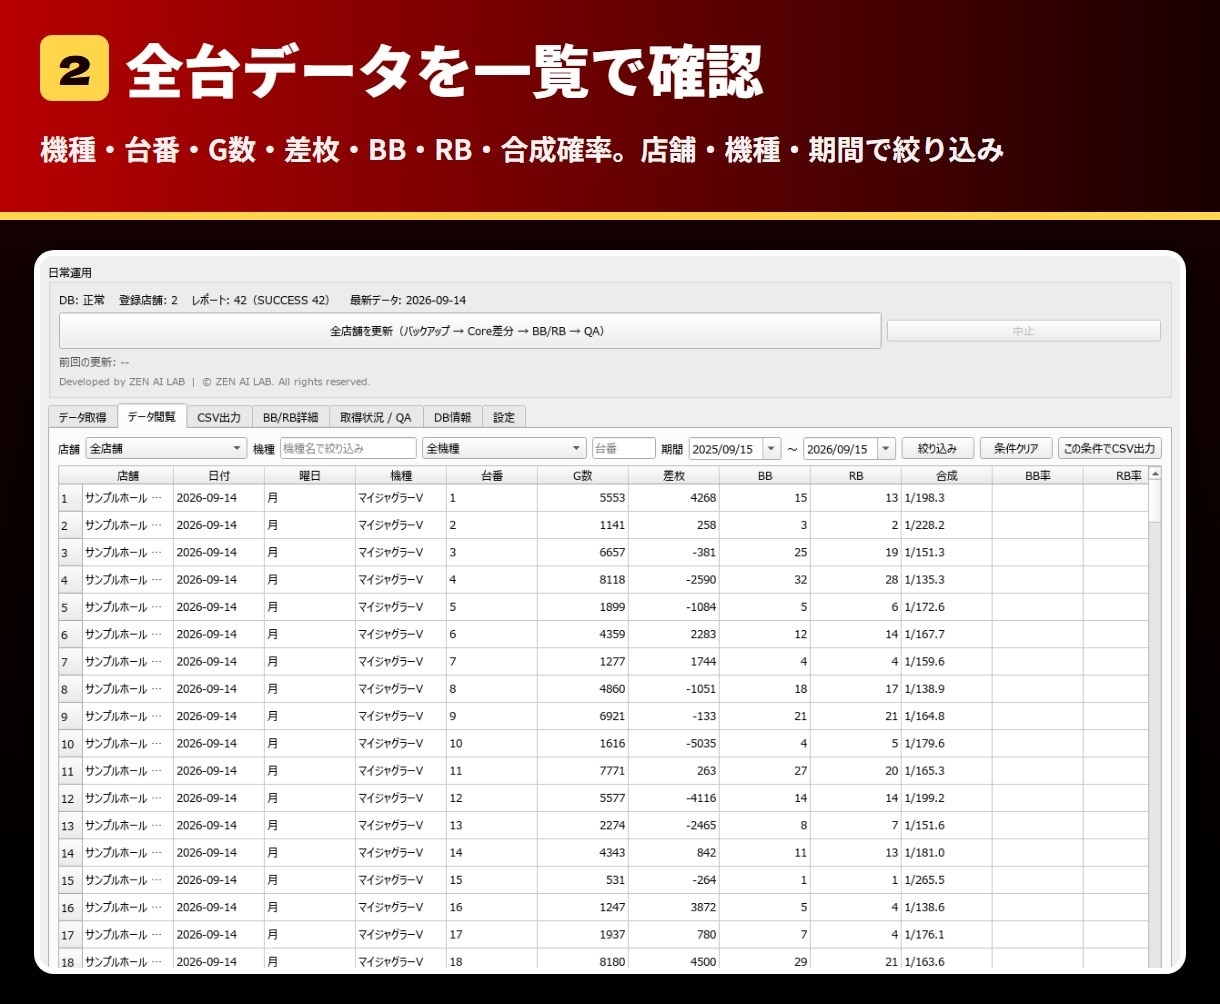Click 合成 value 1/181.0
Viewport: 1220px width, 1004px height.
[x=924, y=853]
